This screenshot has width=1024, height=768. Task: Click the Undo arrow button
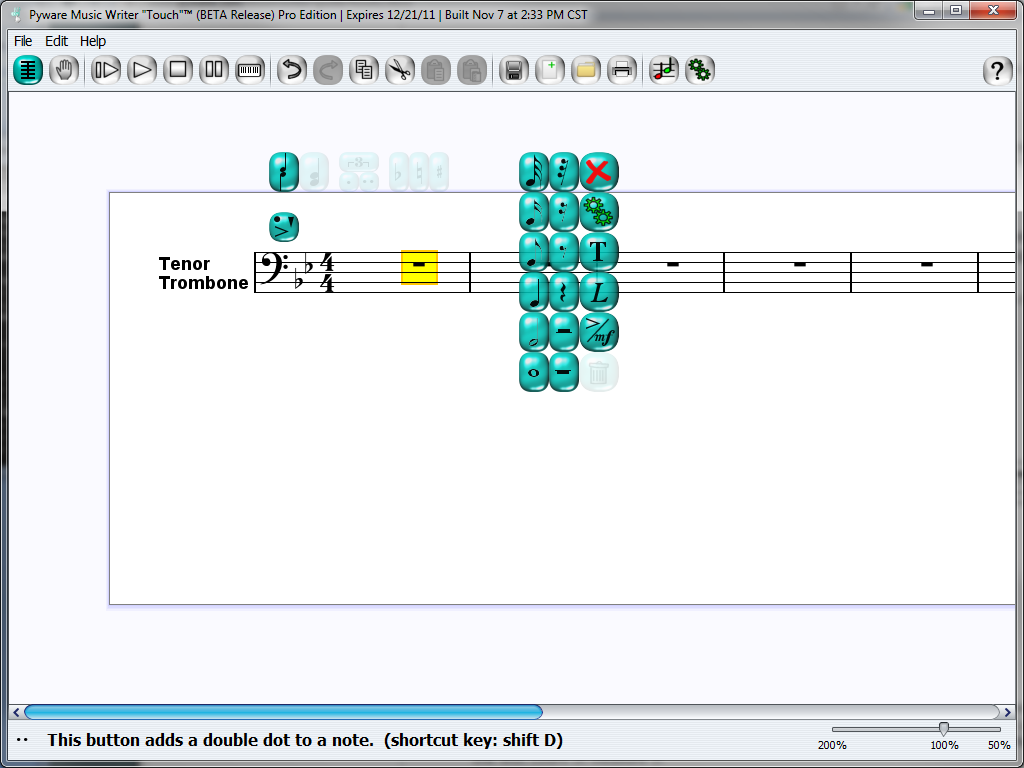click(291, 70)
